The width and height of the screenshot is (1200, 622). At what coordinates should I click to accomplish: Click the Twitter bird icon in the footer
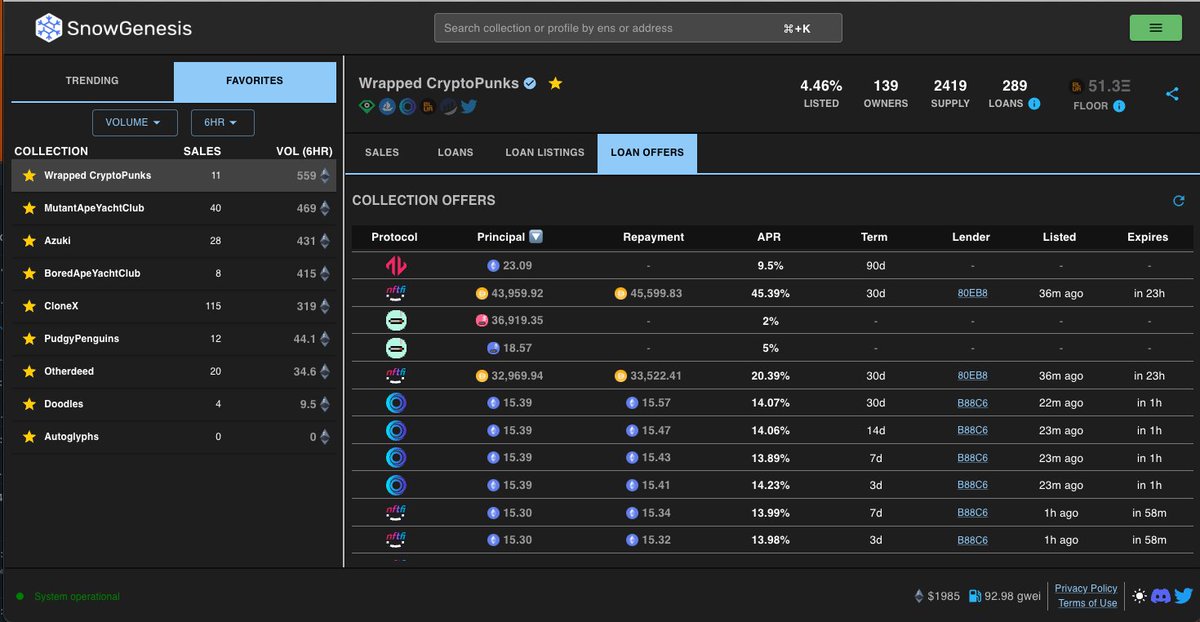pyautogui.click(x=1183, y=596)
